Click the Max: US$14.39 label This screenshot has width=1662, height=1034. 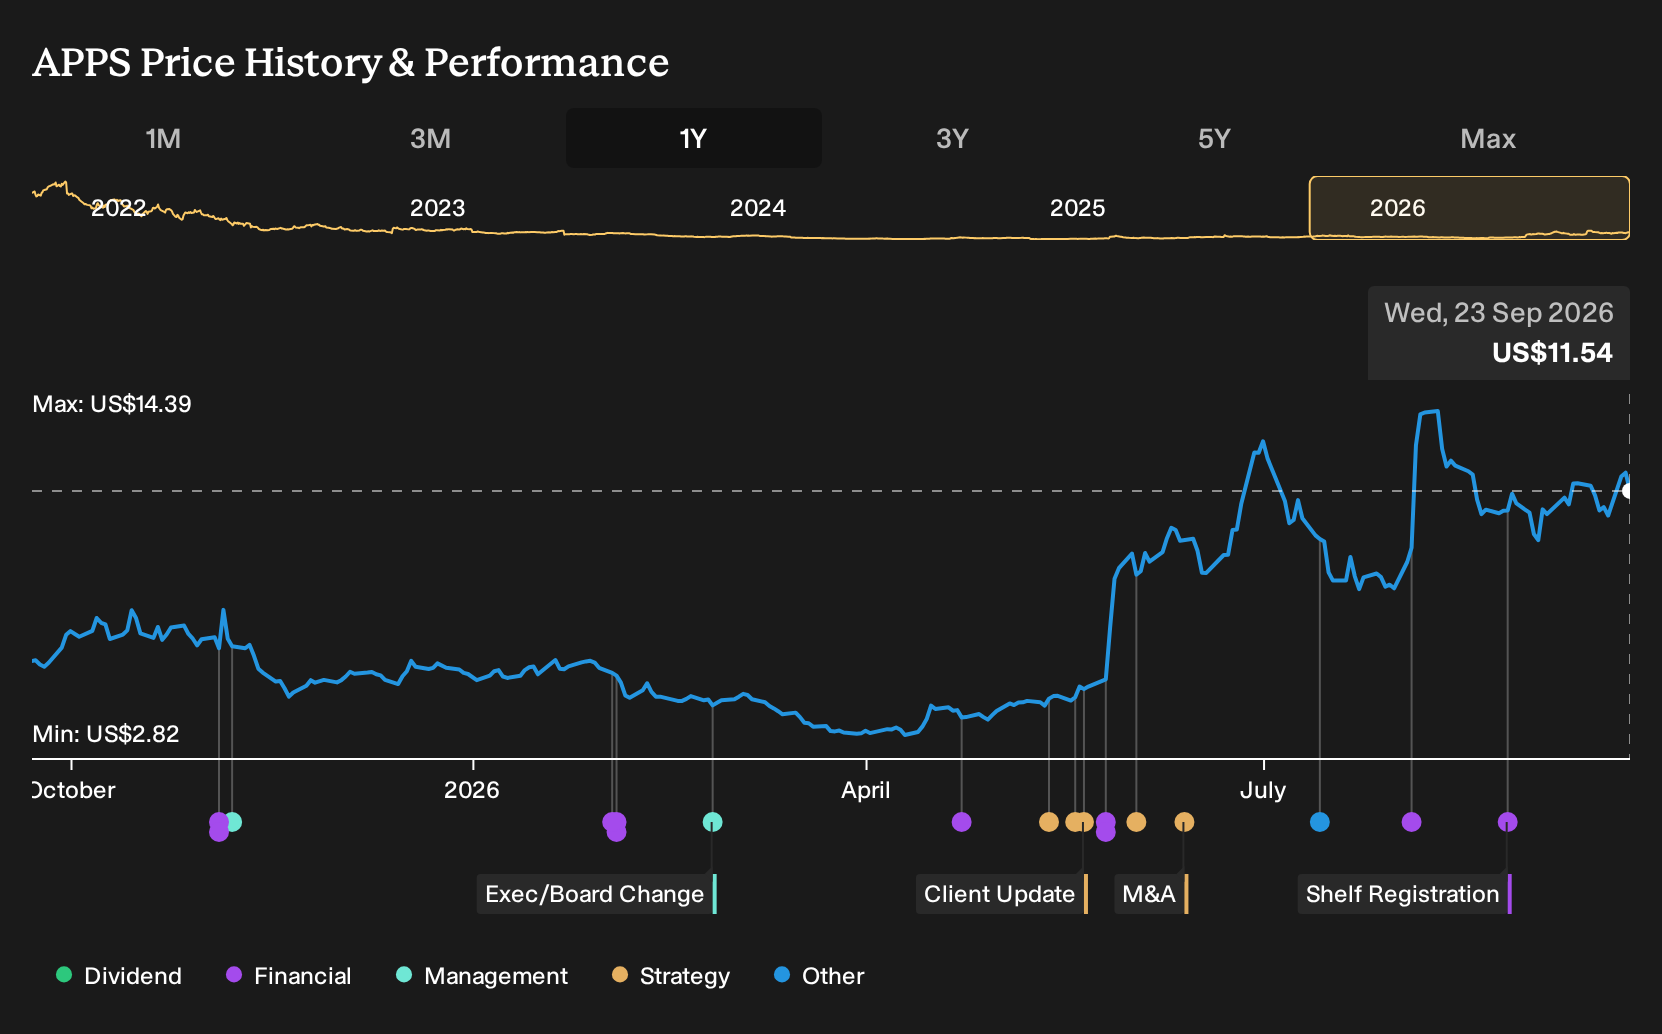(x=112, y=404)
